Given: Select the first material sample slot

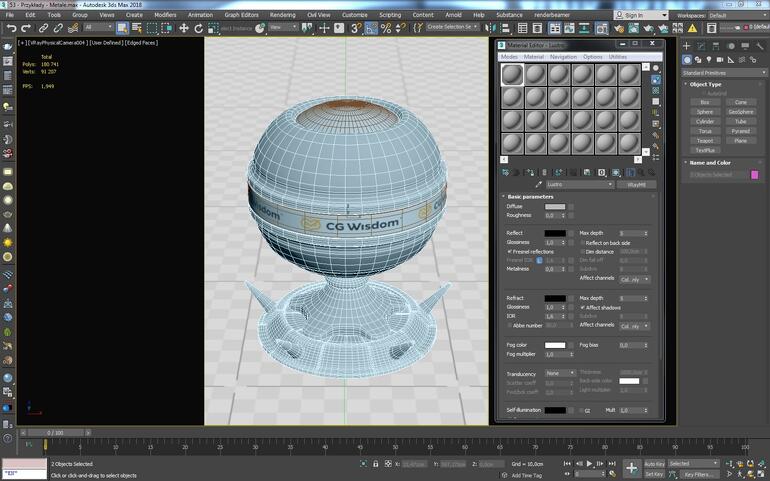Looking at the screenshot, I should 512,75.
